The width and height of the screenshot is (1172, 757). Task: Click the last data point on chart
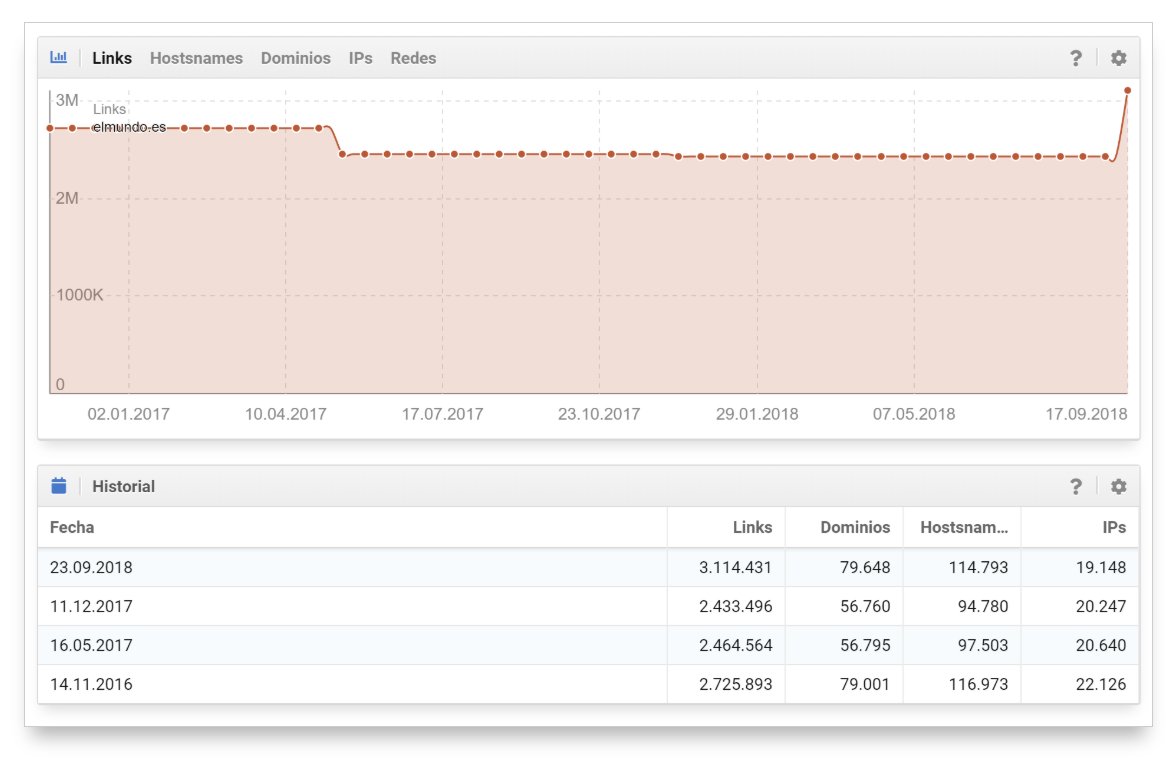tap(1127, 90)
